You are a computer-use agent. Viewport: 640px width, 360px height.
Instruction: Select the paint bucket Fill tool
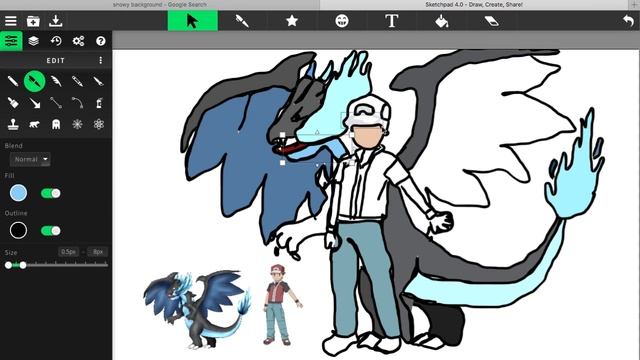pos(442,21)
